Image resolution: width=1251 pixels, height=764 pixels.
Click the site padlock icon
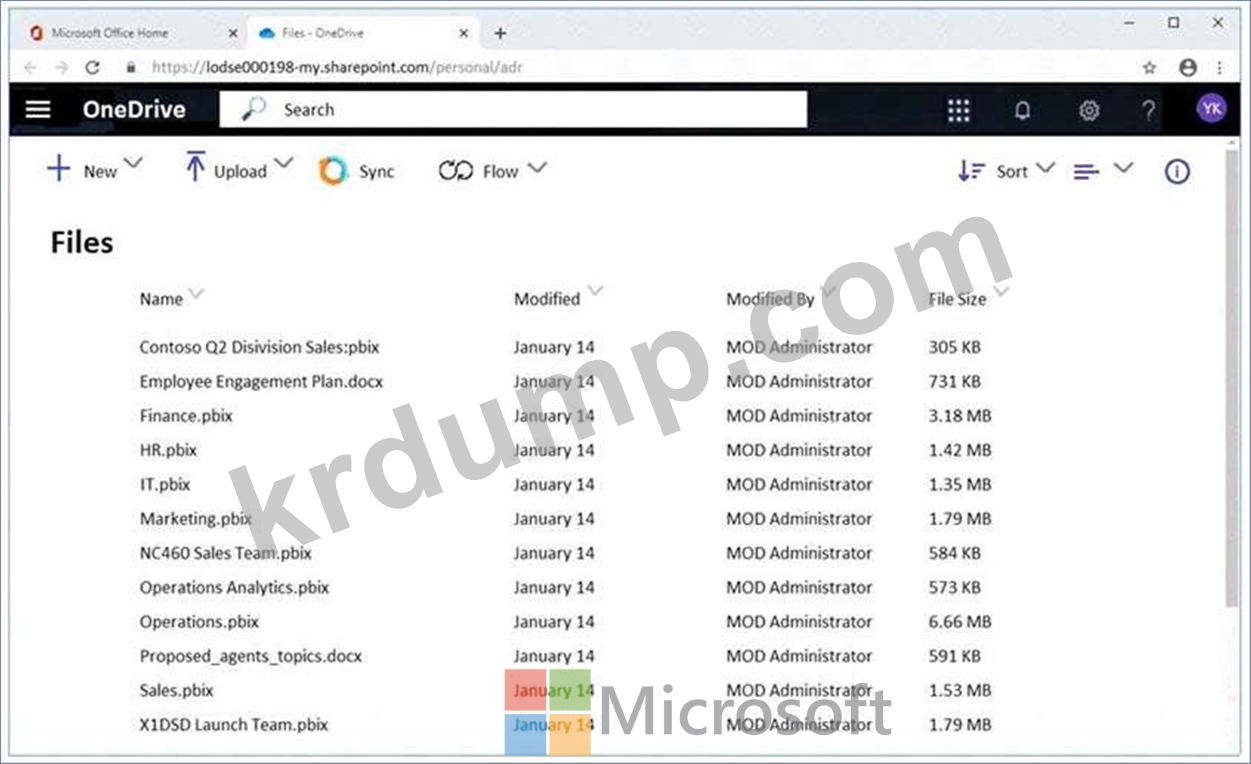[x=130, y=67]
